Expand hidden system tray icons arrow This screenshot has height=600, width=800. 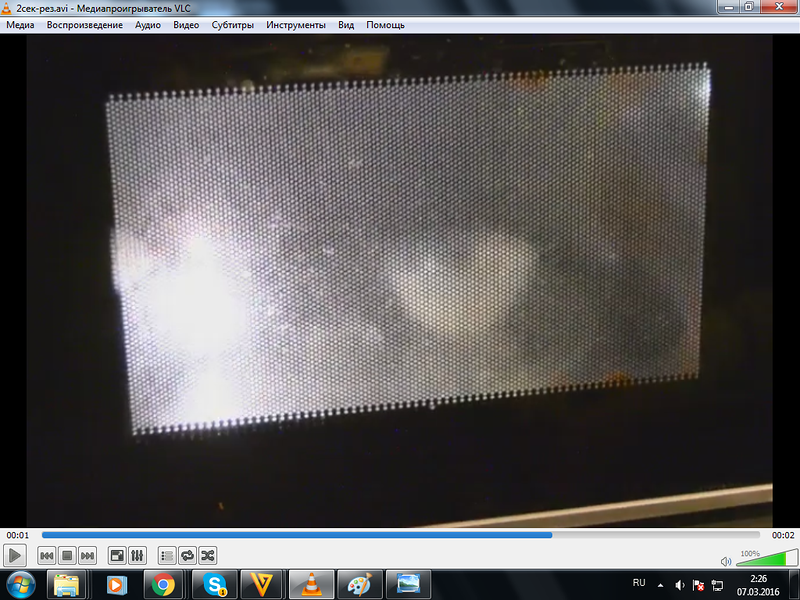coord(660,584)
